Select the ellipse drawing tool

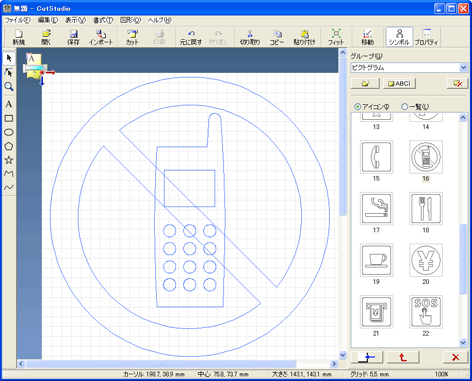click(x=9, y=132)
